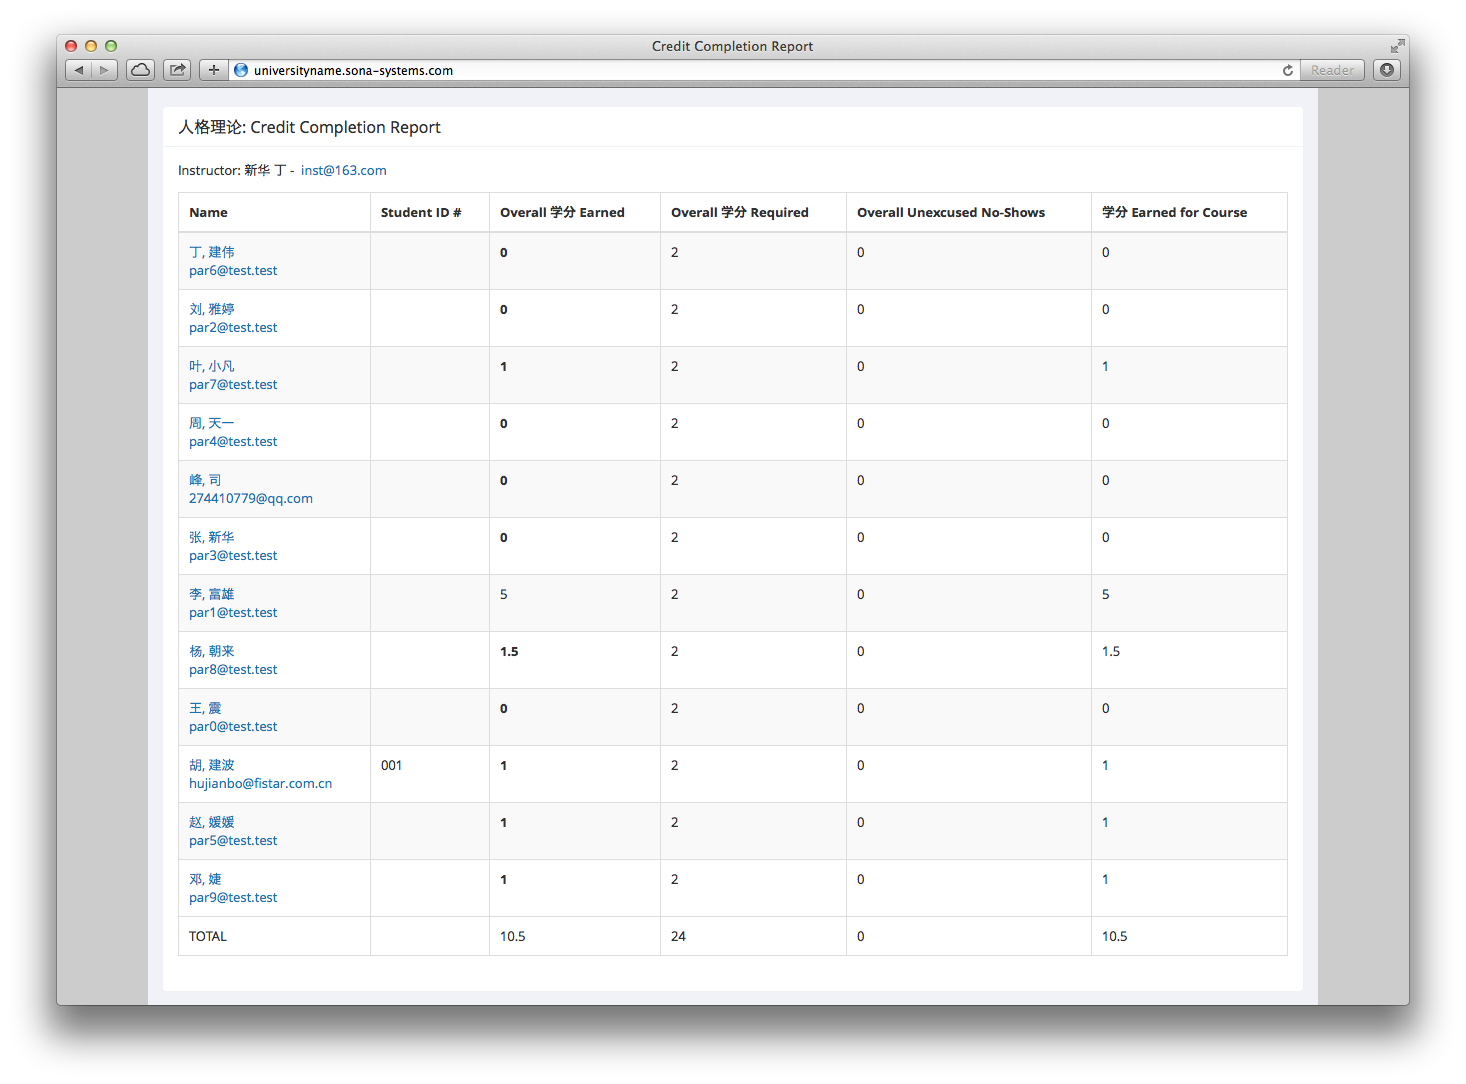Select the TOTAL row label
The width and height of the screenshot is (1466, 1084).
tap(208, 936)
